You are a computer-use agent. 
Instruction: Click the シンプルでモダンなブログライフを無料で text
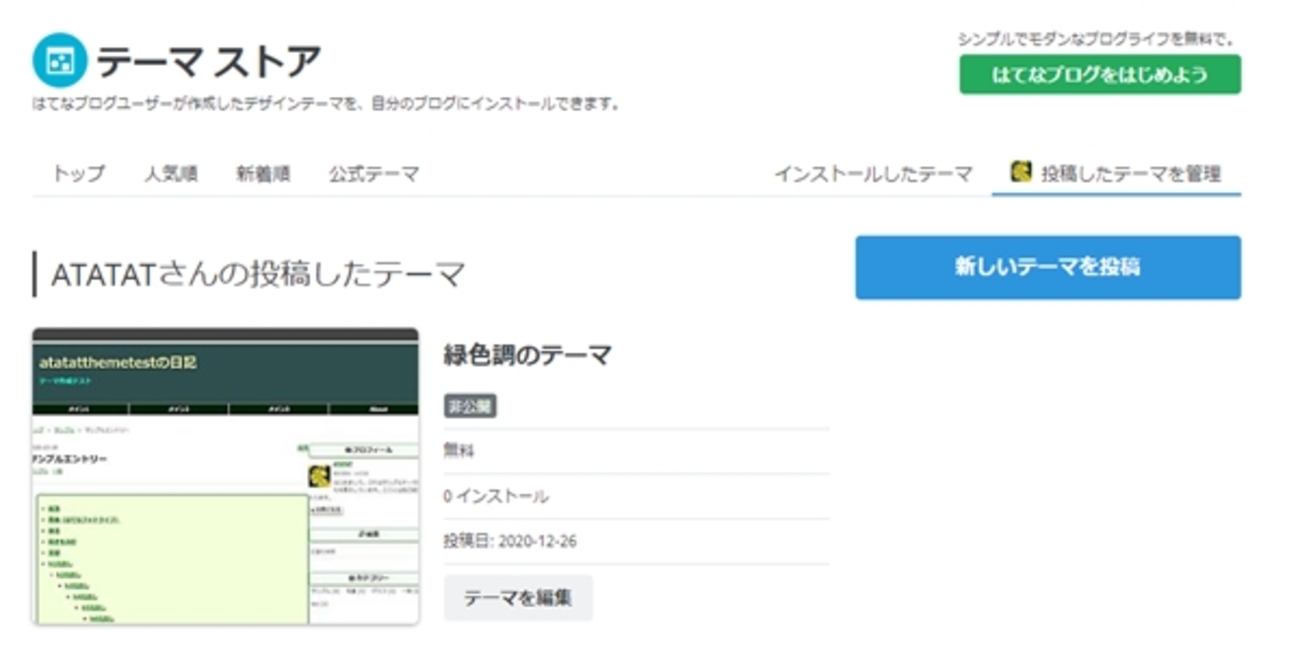tap(1098, 40)
